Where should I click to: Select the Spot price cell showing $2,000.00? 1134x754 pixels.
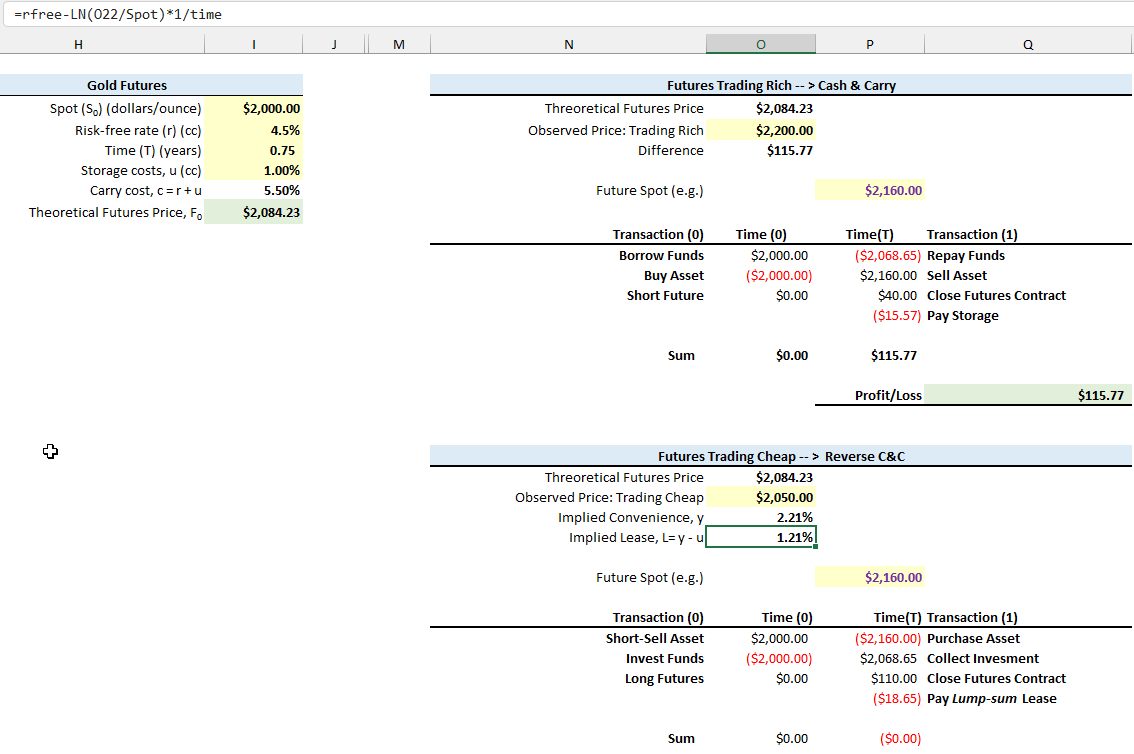[x=252, y=108]
